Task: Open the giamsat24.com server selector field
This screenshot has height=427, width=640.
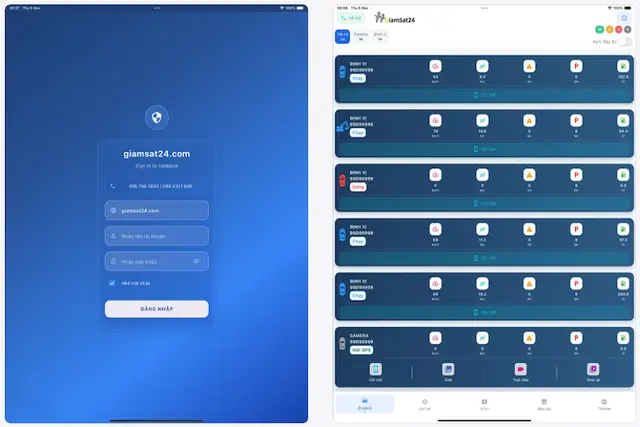Action: (156, 211)
